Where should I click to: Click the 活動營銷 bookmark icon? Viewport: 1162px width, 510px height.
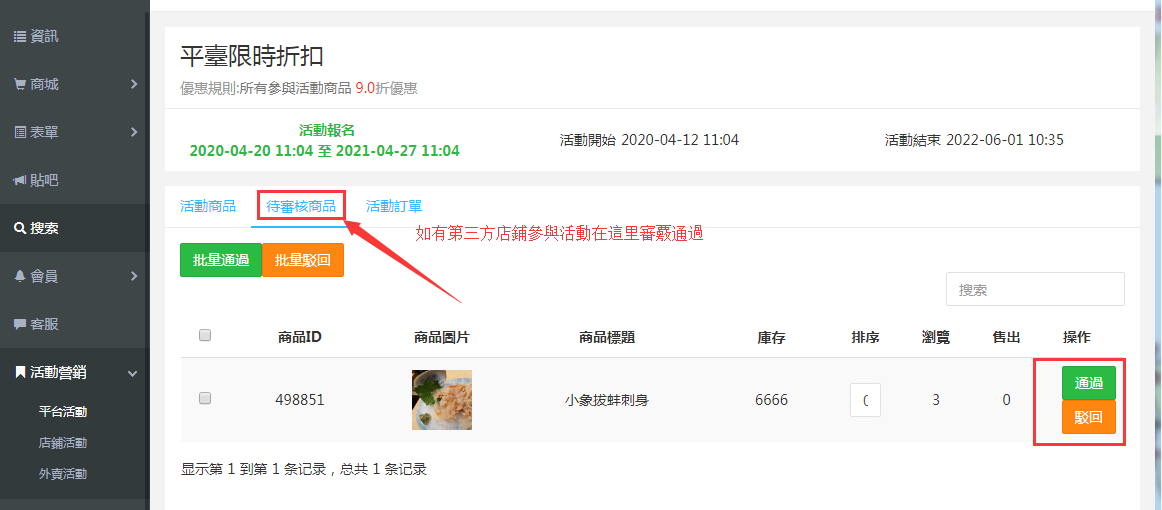pos(20,372)
